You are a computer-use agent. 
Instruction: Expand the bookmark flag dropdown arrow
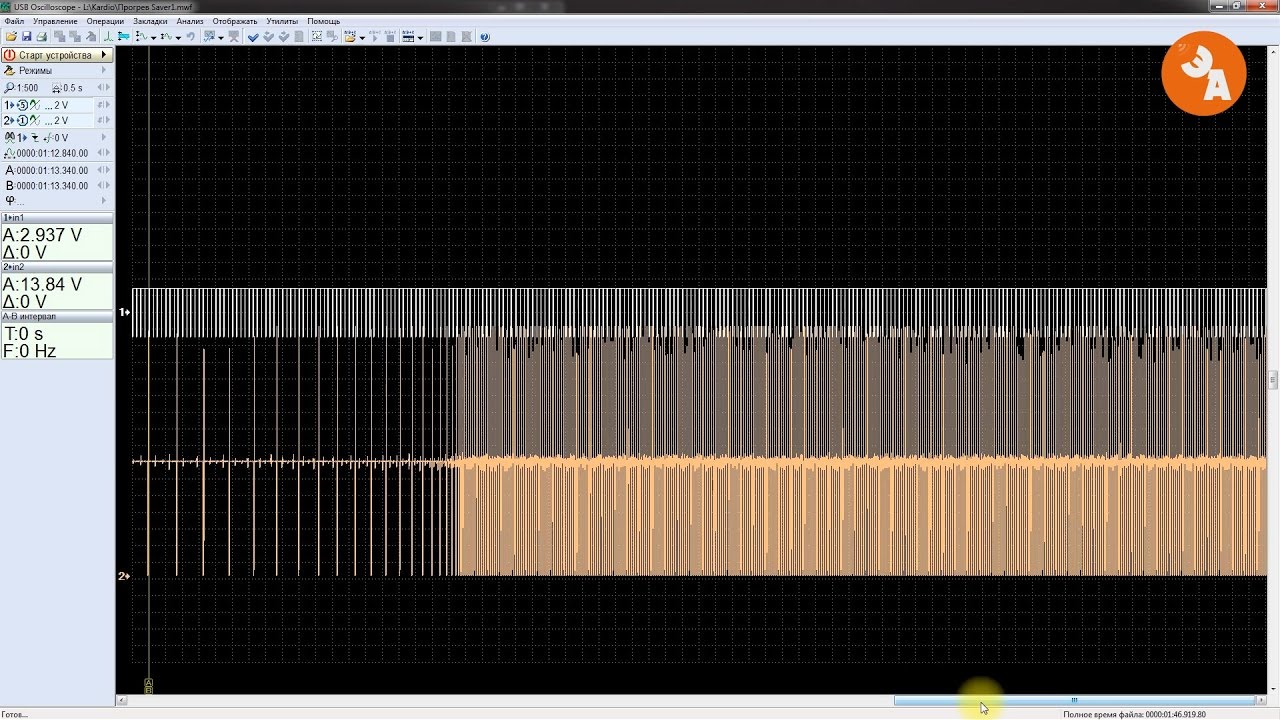pyautogui.click(x=221, y=38)
